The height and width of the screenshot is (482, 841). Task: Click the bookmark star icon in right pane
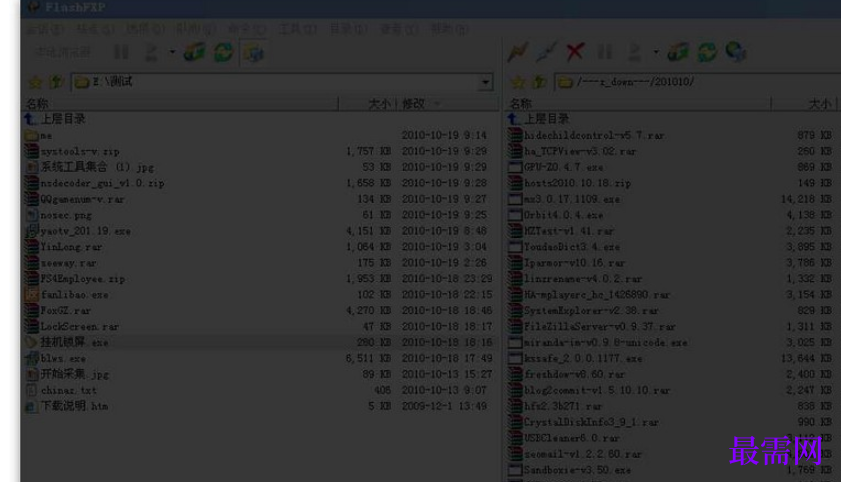tap(518, 82)
